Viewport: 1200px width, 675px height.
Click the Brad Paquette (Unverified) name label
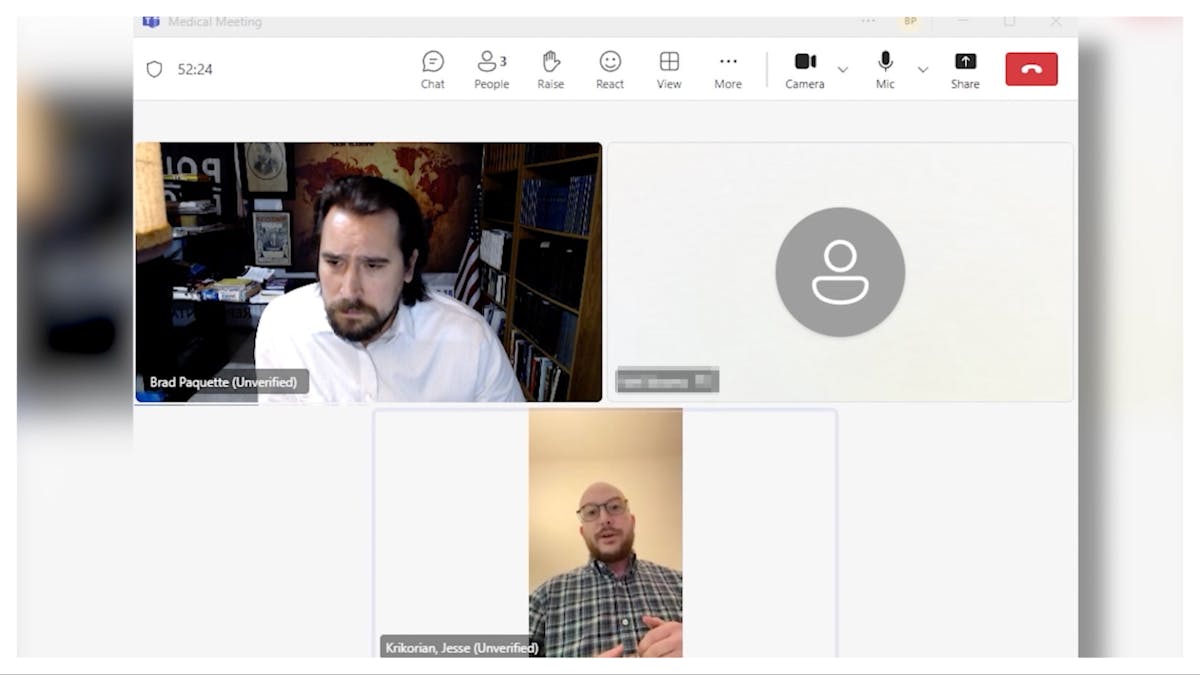coord(223,382)
